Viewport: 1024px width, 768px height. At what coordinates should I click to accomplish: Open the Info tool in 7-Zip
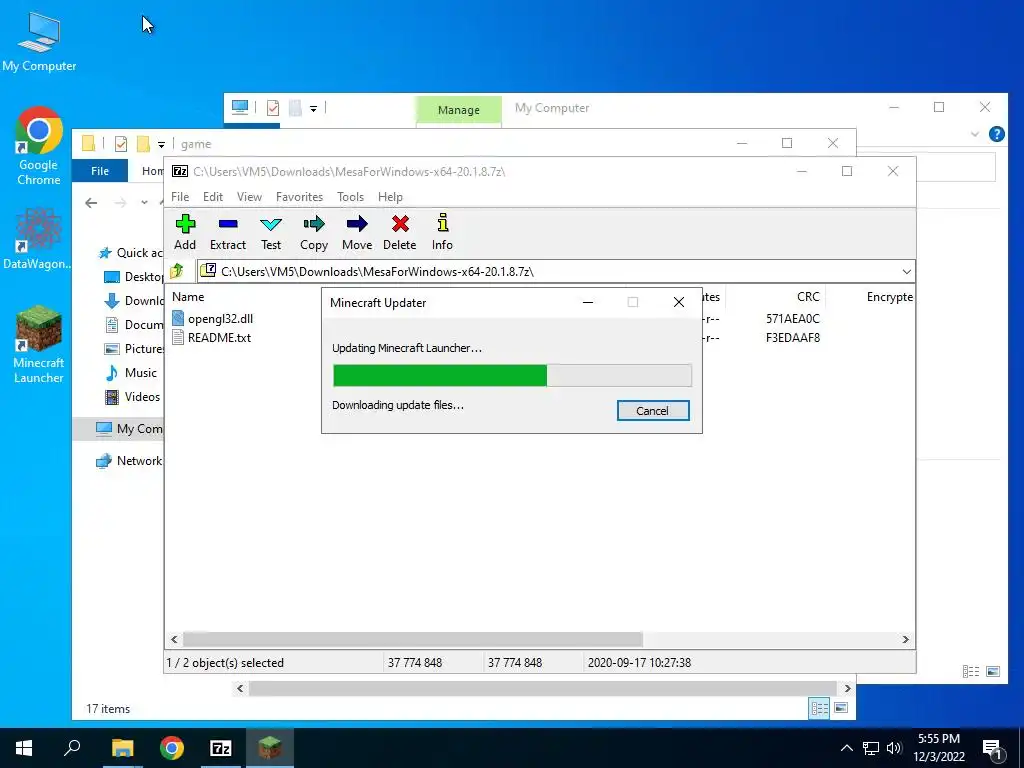click(x=442, y=232)
